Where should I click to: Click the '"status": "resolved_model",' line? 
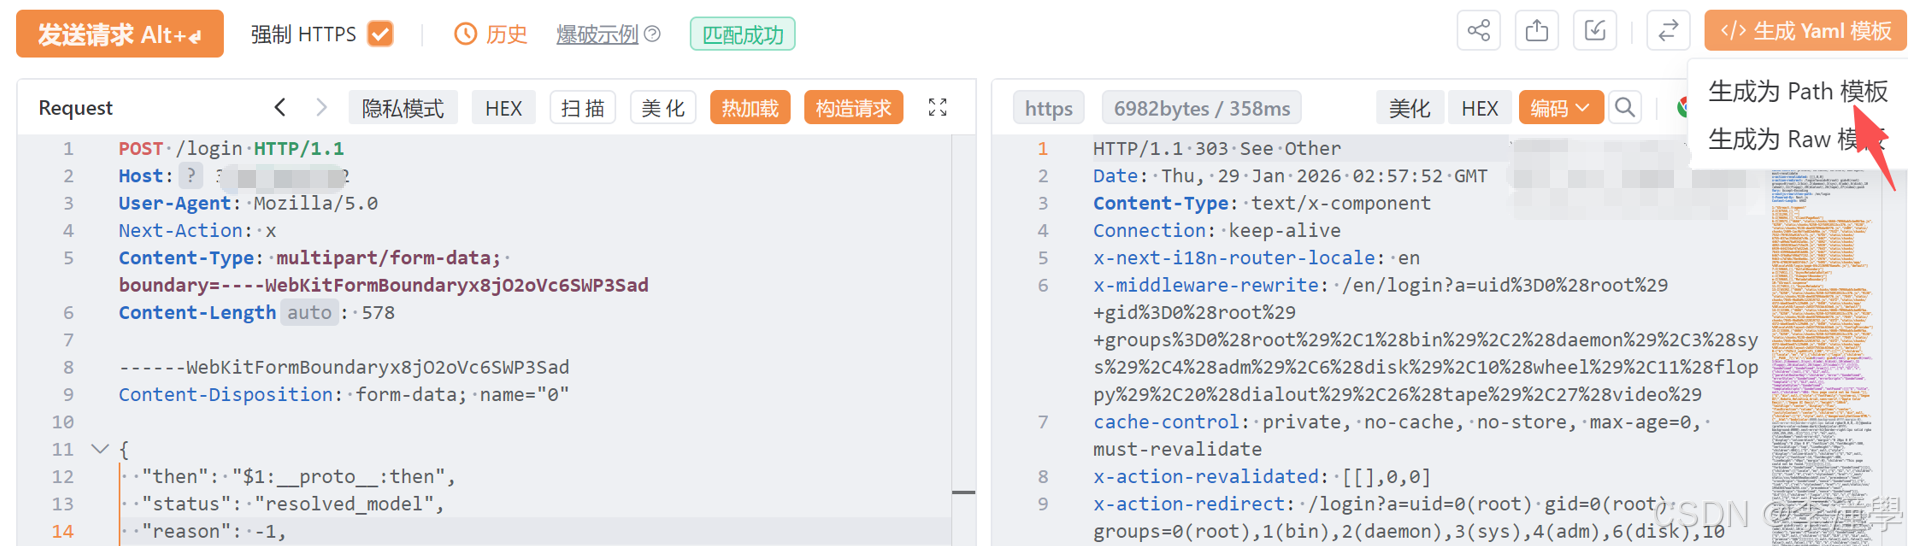click(x=293, y=504)
